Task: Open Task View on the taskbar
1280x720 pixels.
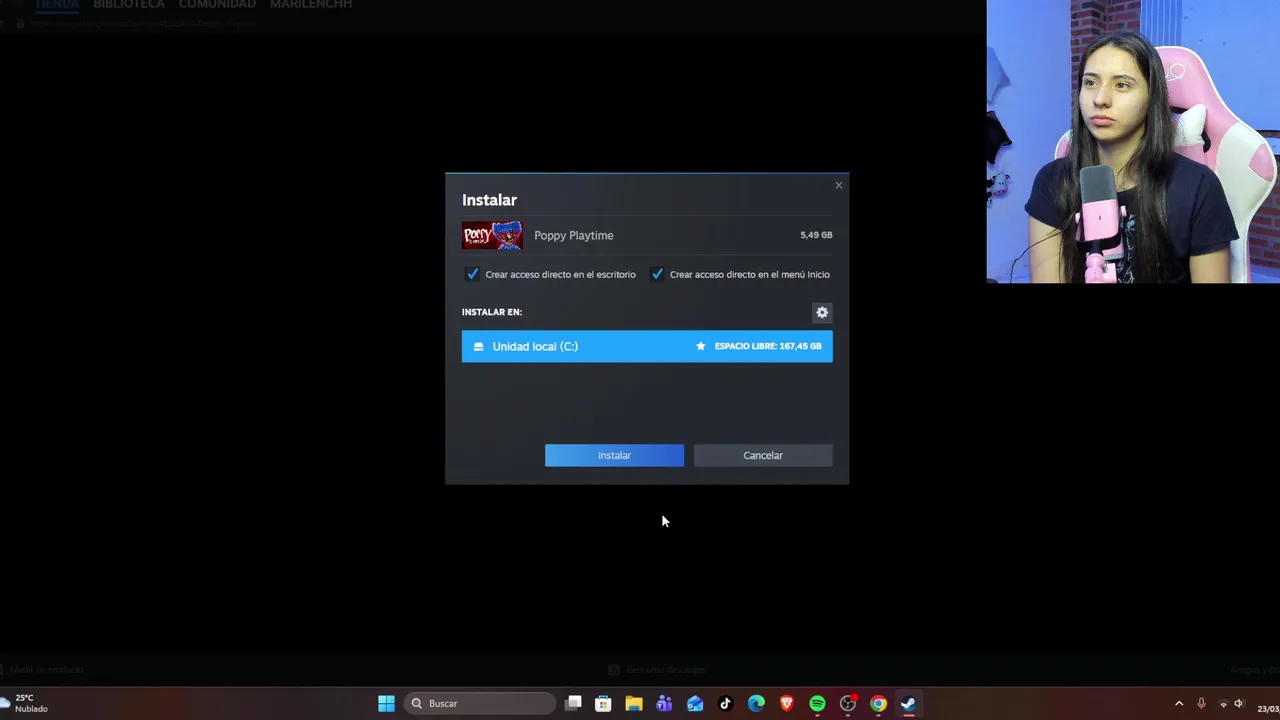Action: pos(573,704)
